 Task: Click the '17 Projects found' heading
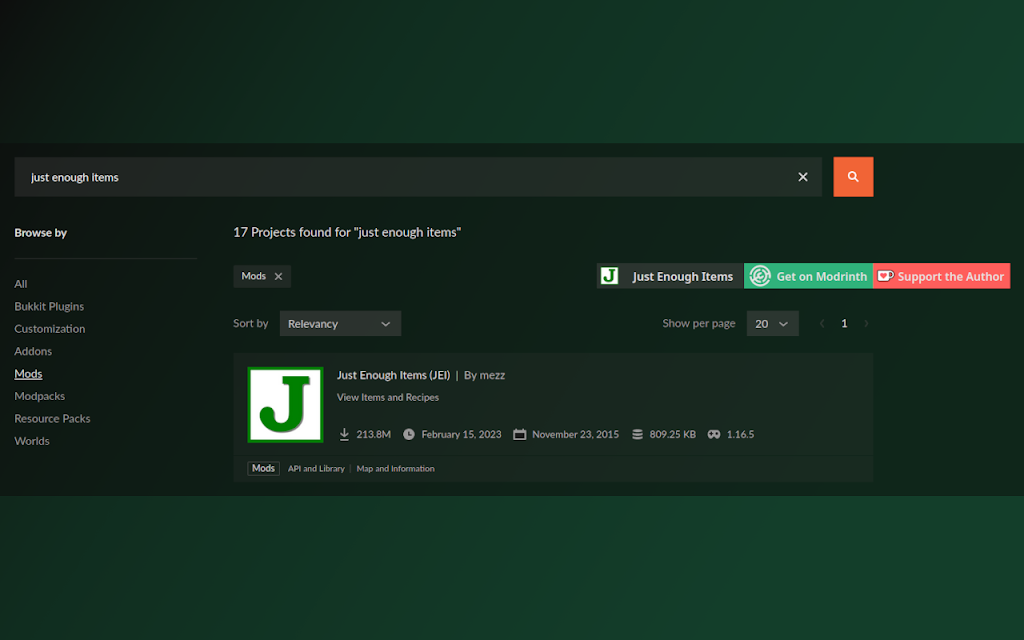click(x=347, y=232)
